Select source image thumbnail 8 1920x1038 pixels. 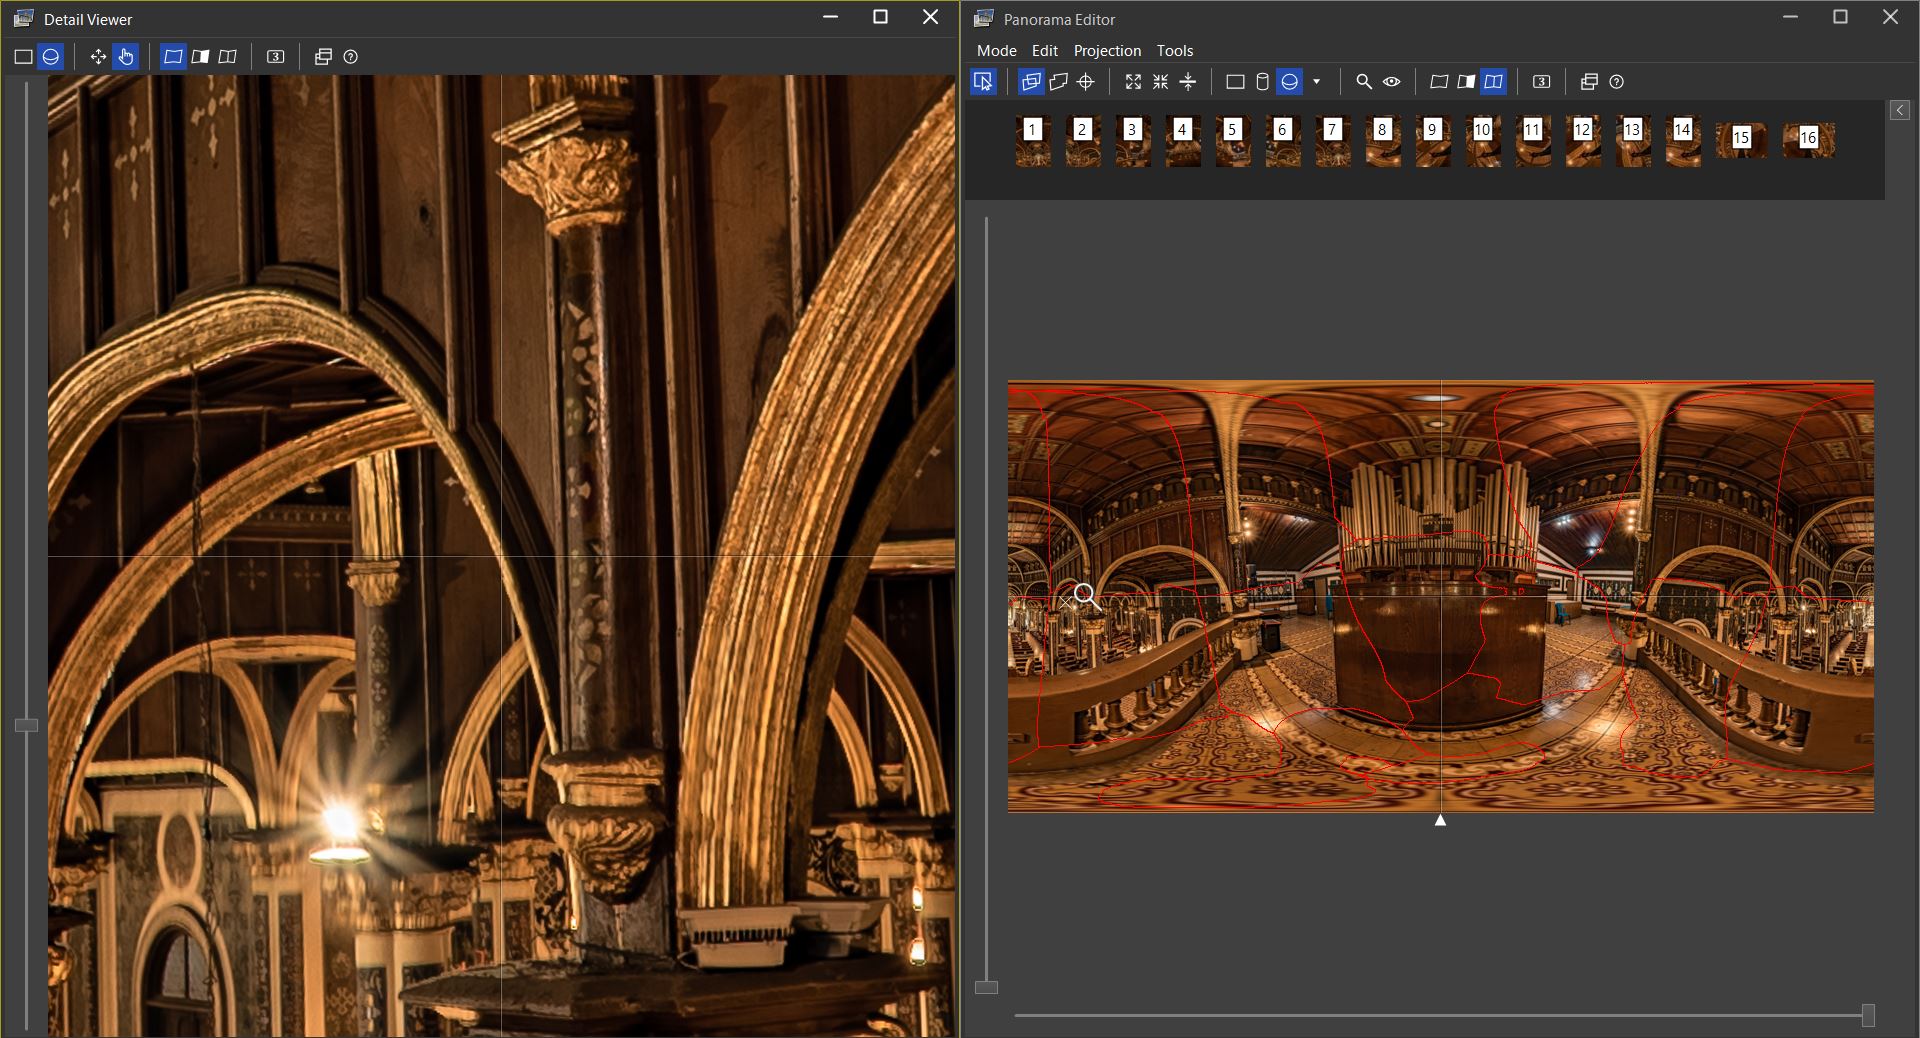pos(1383,140)
